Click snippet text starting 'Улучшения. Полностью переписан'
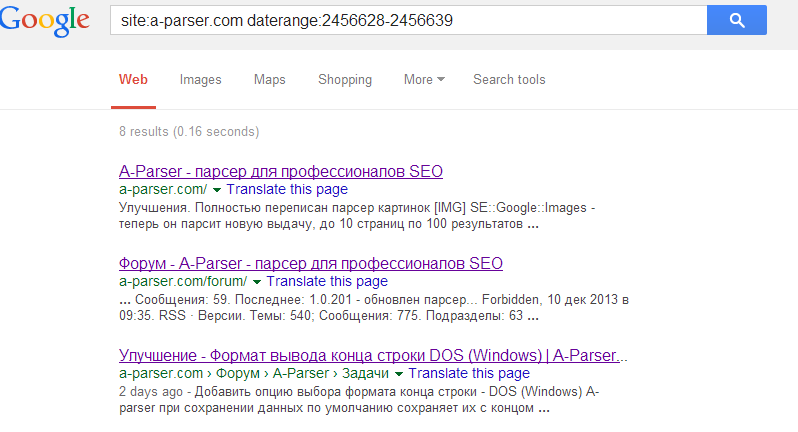Image resolution: width=798 pixels, height=432 pixels. click(x=357, y=216)
